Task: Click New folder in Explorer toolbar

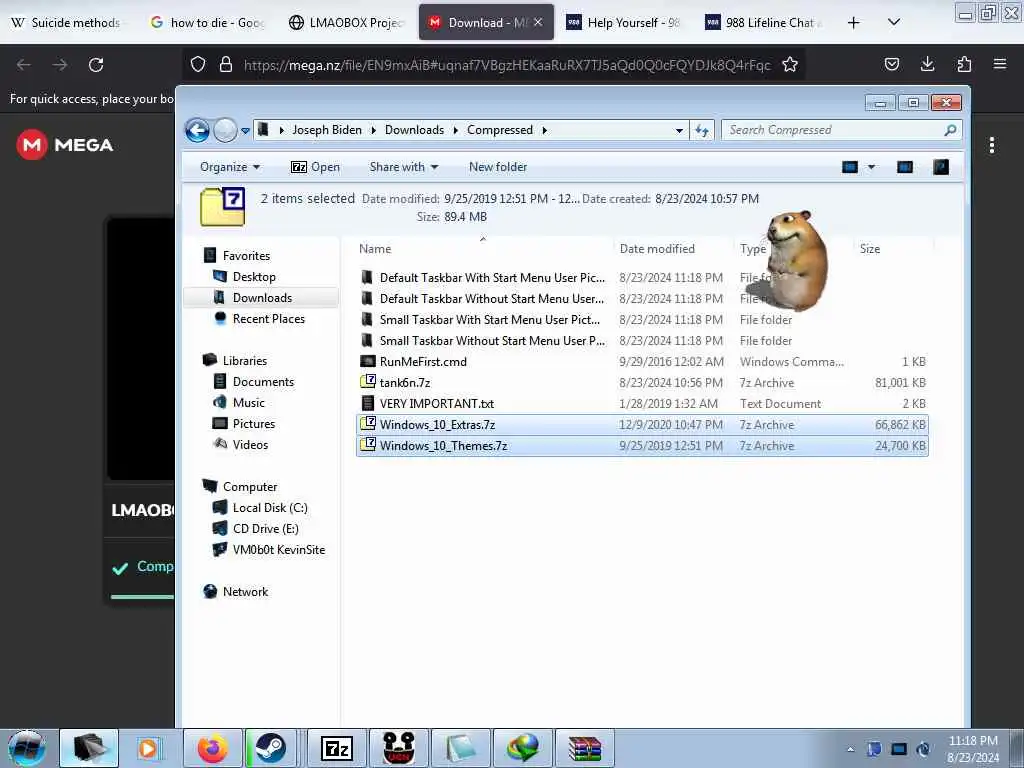Action: [x=498, y=167]
